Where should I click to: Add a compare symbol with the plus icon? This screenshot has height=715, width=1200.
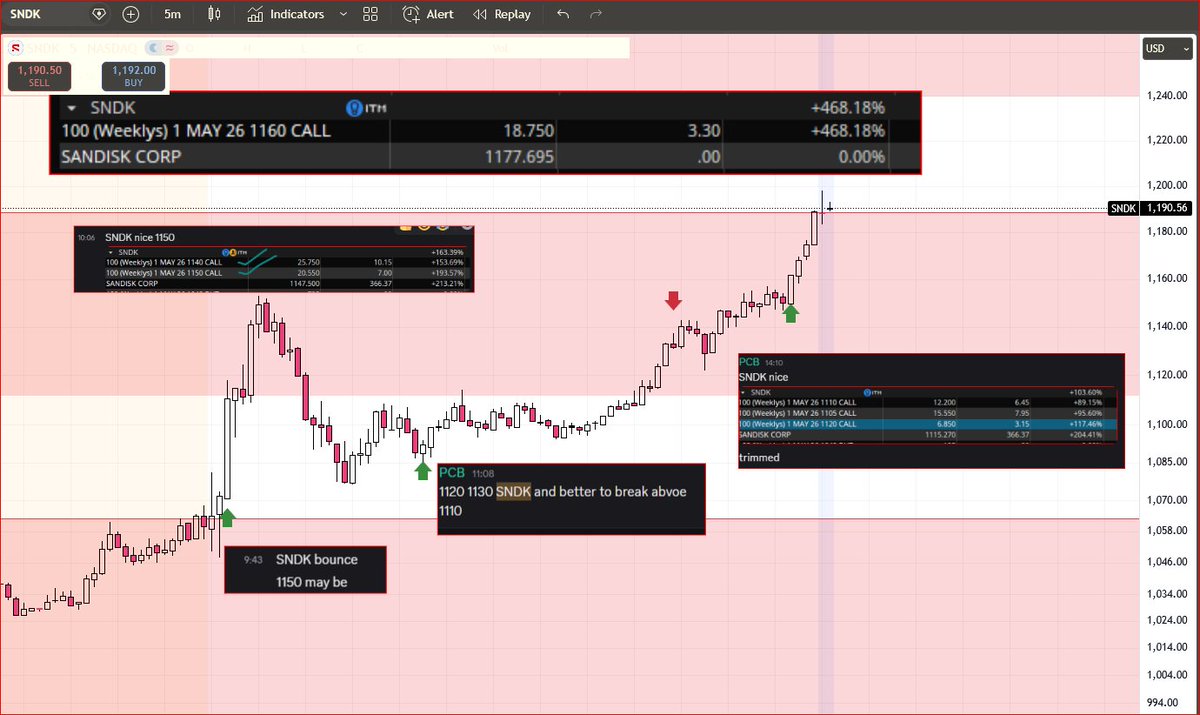[131, 14]
